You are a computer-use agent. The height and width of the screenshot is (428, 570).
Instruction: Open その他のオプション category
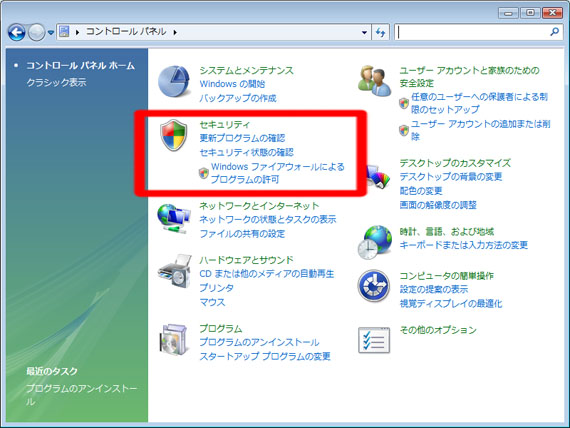pyautogui.click(x=438, y=330)
